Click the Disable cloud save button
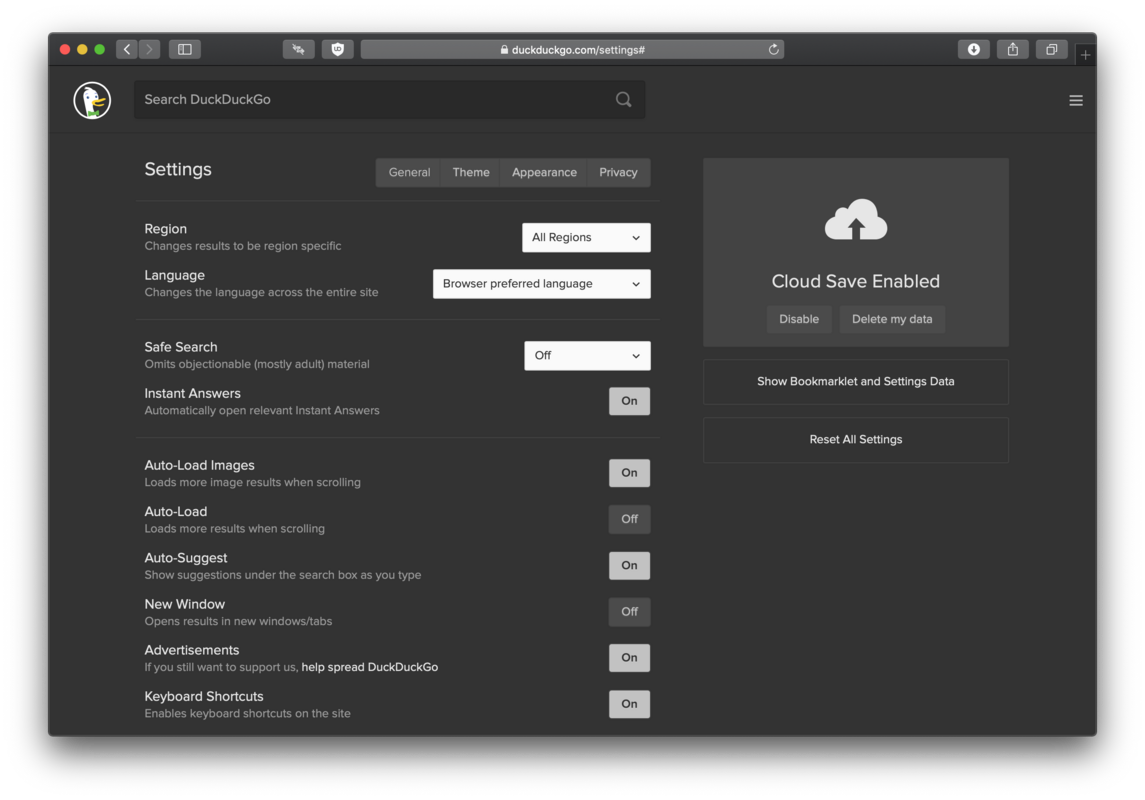The height and width of the screenshot is (800, 1145). (x=799, y=319)
